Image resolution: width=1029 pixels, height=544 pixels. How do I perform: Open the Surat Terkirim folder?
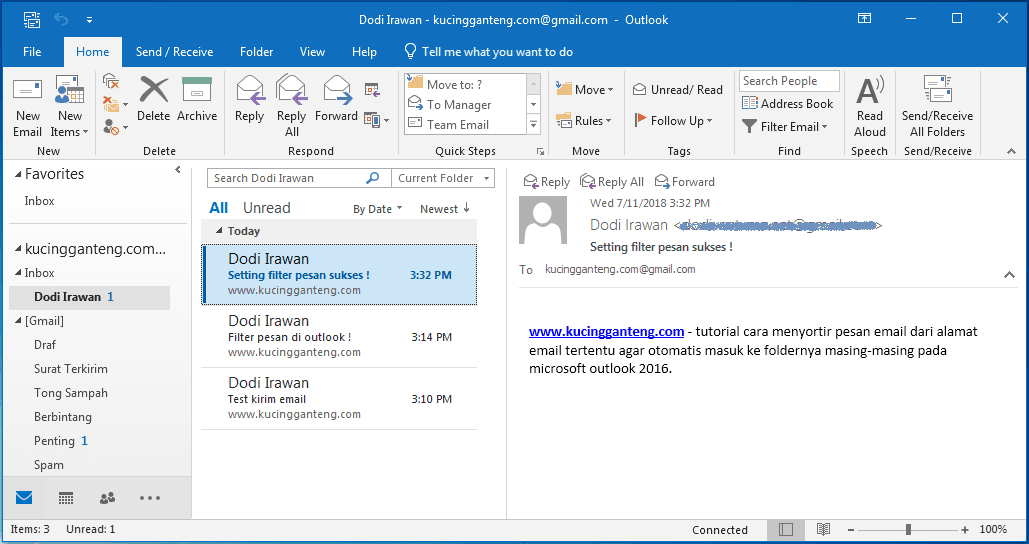pyautogui.click(x=71, y=369)
